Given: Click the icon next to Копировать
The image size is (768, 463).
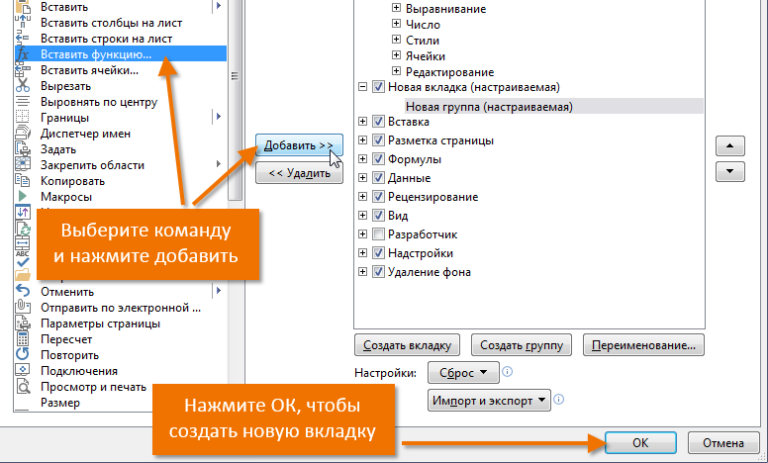Looking at the screenshot, I should (x=24, y=181).
